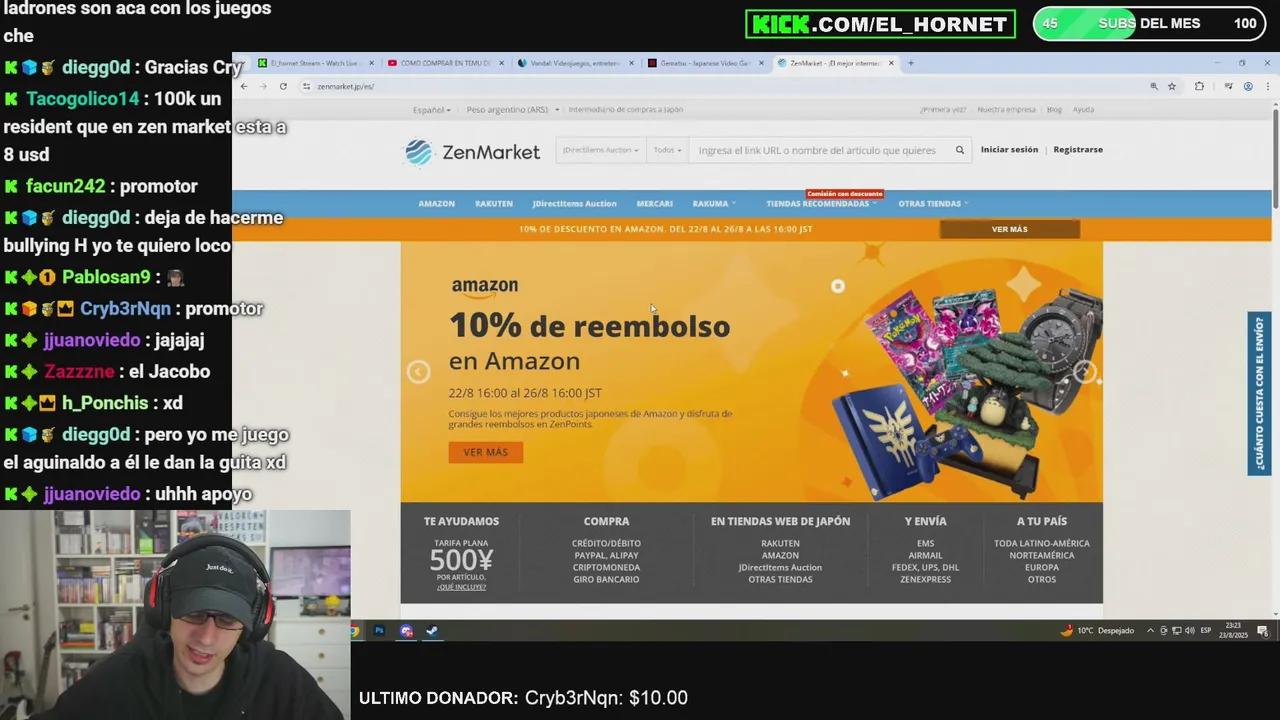The height and width of the screenshot is (720, 1280).
Task: Open the Nuestra empresa link
Action: (x=1006, y=110)
